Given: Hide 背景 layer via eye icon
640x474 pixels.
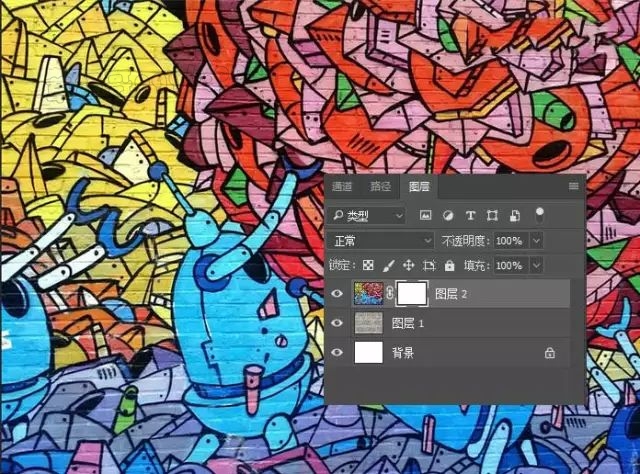Looking at the screenshot, I should pos(337,352).
